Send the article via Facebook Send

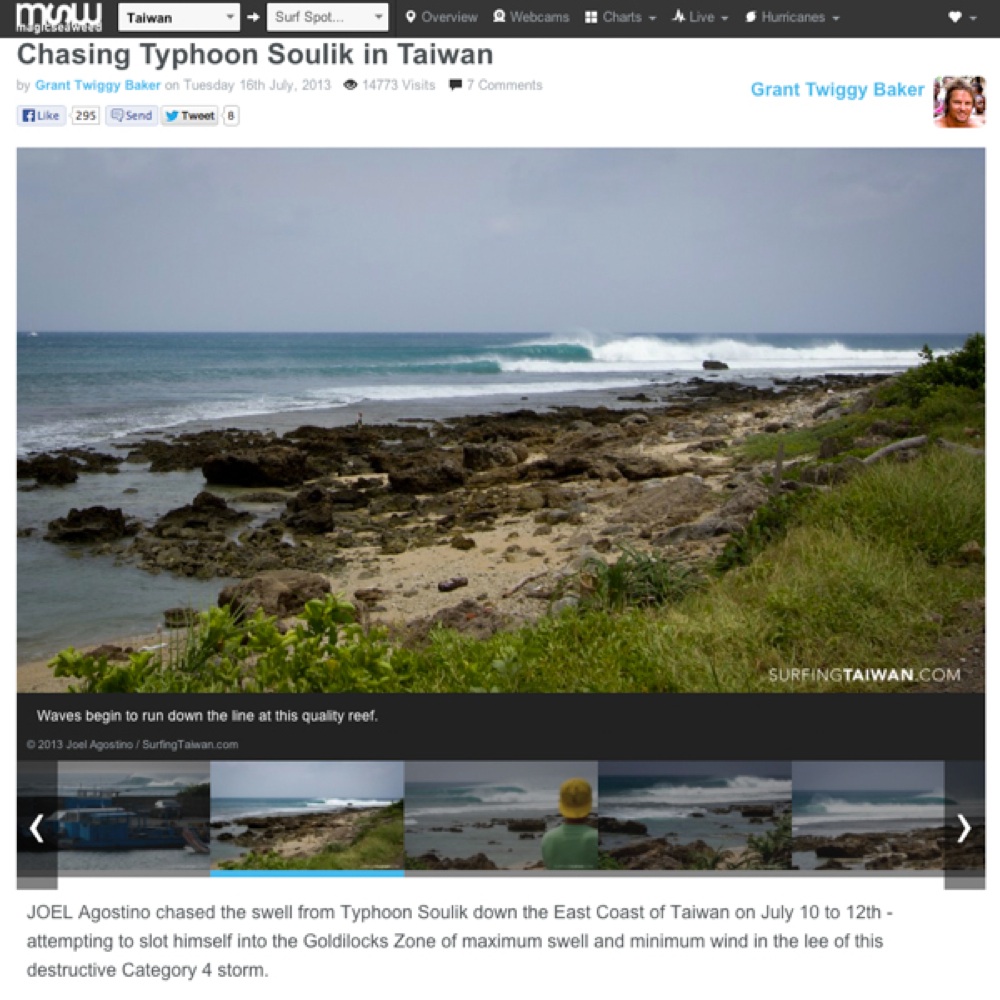coord(131,115)
